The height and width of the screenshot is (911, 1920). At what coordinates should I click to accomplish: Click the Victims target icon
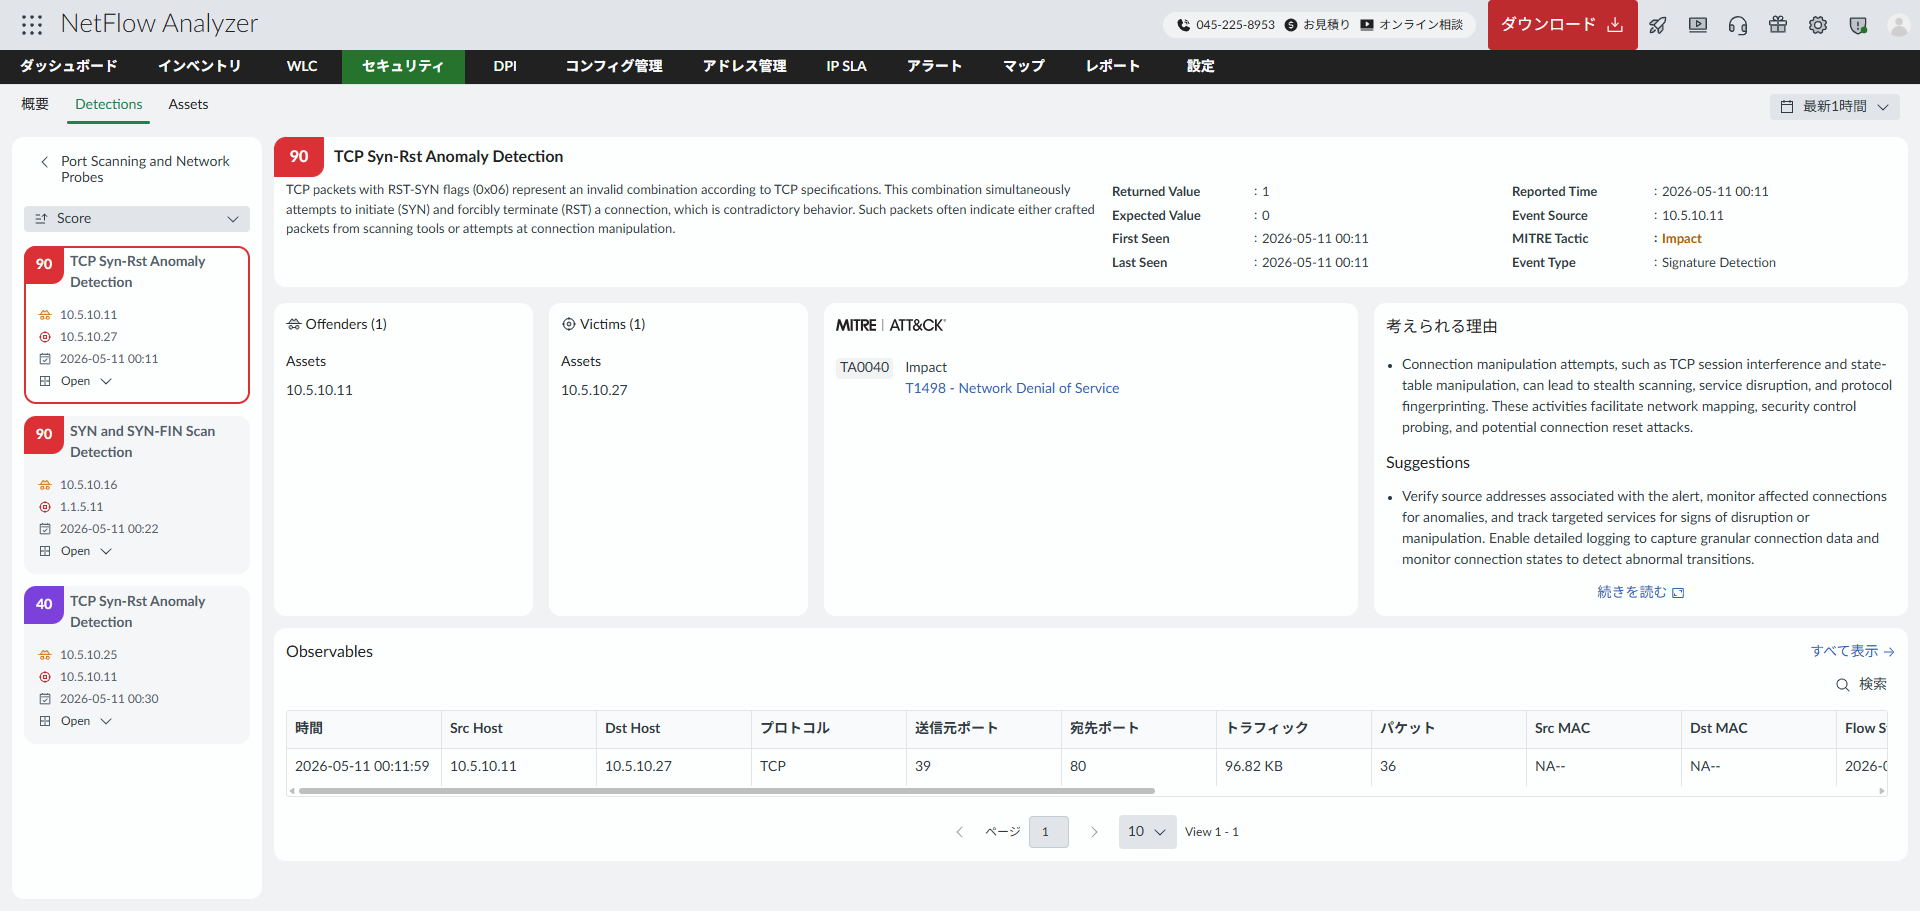coord(569,324)
